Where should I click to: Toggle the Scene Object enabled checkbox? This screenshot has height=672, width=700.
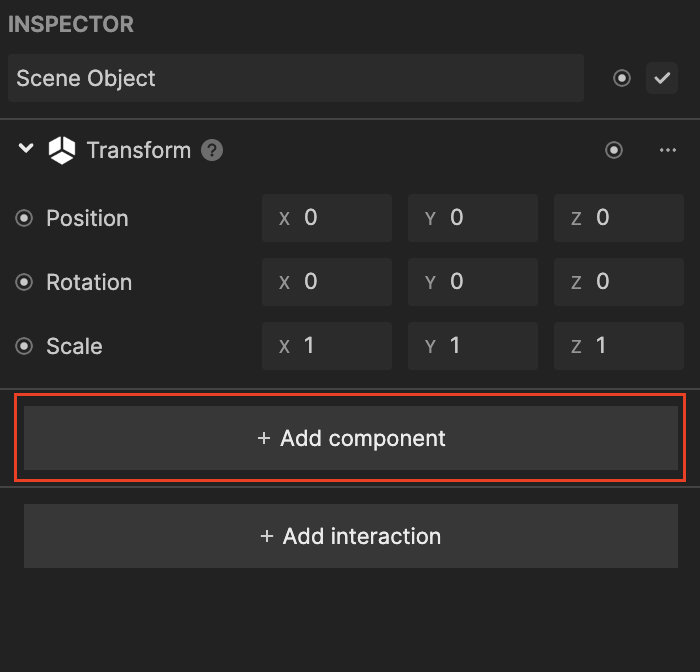(661, 78)
